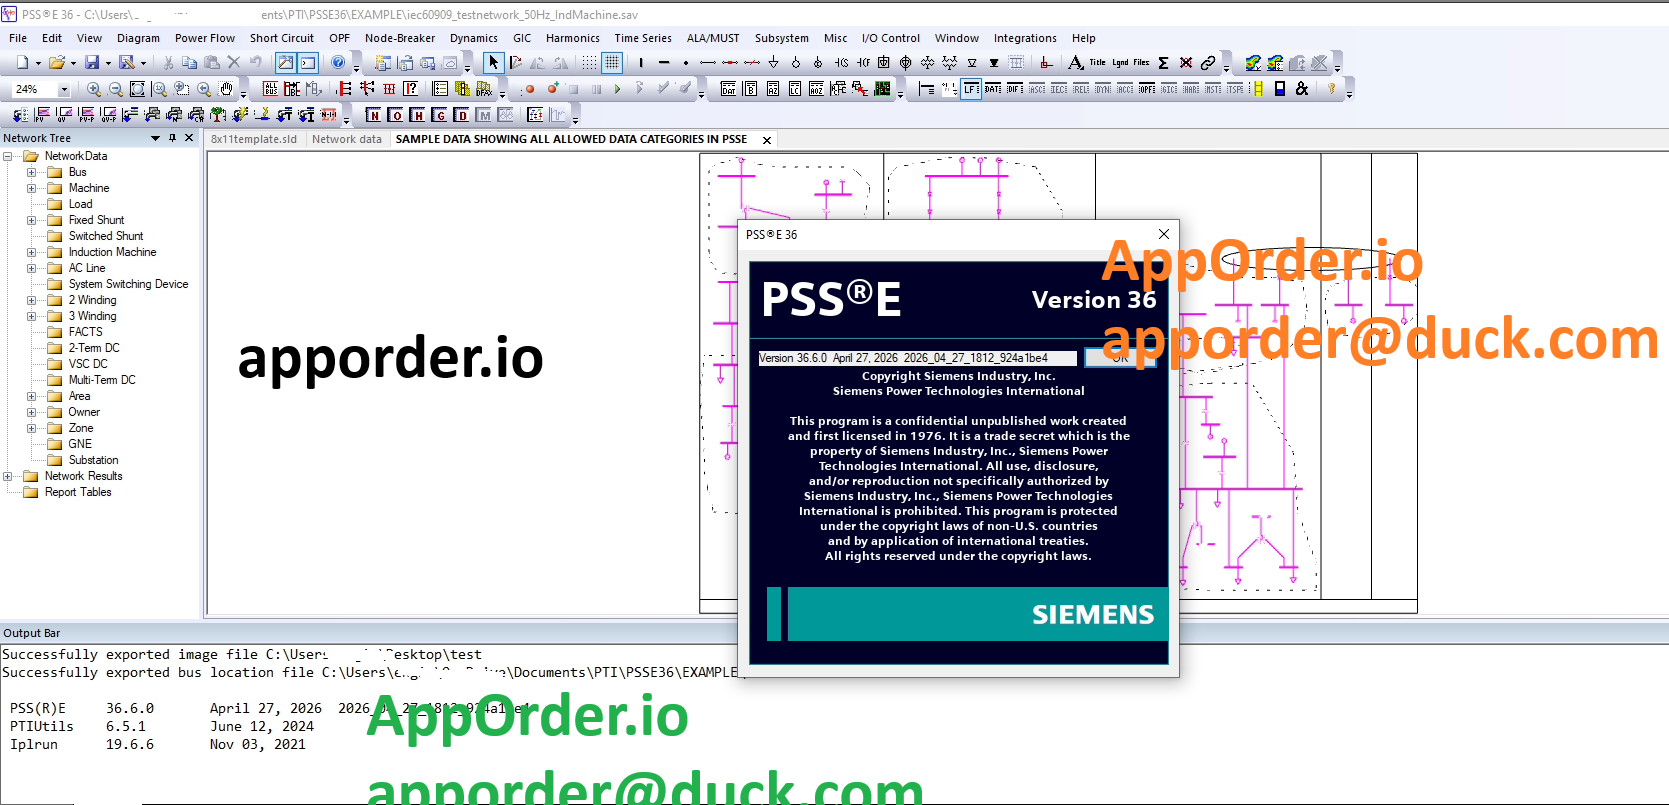The image size is (1669, 805).
Task: Open the Network Tree panel options arrow
Action: 155,138
